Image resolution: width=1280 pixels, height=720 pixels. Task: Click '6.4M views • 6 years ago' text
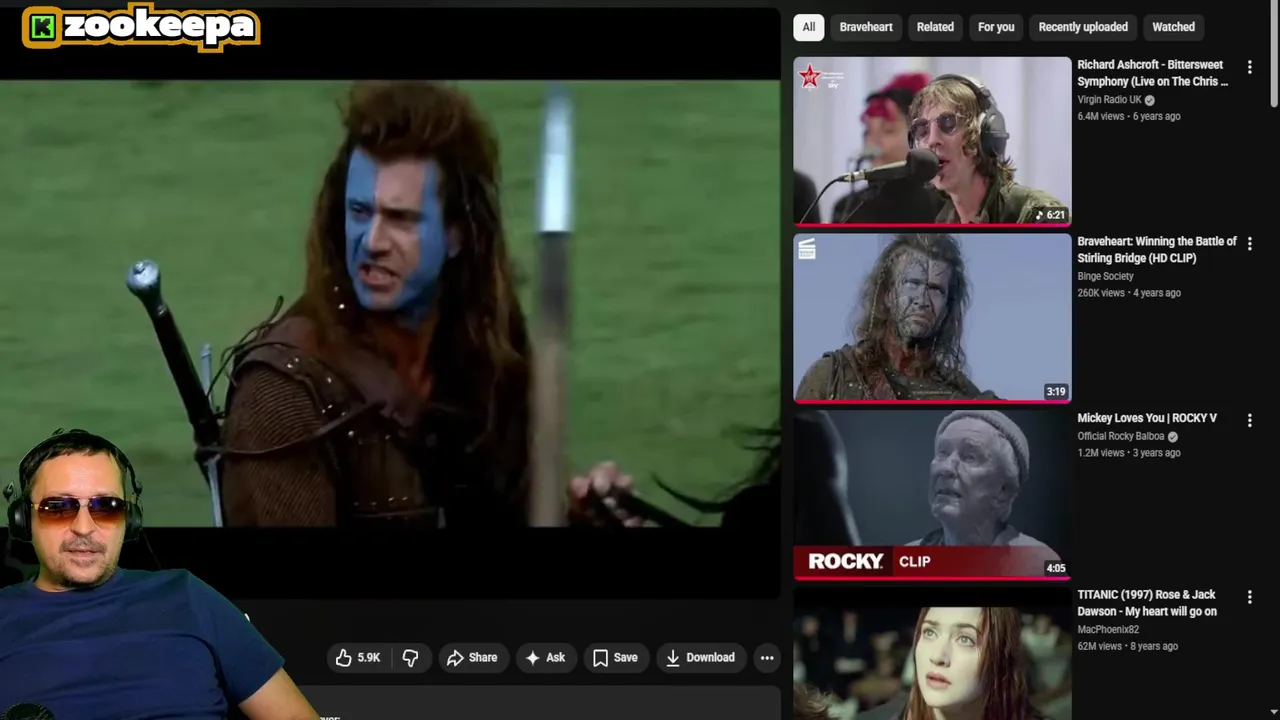tap(1129, 116)
